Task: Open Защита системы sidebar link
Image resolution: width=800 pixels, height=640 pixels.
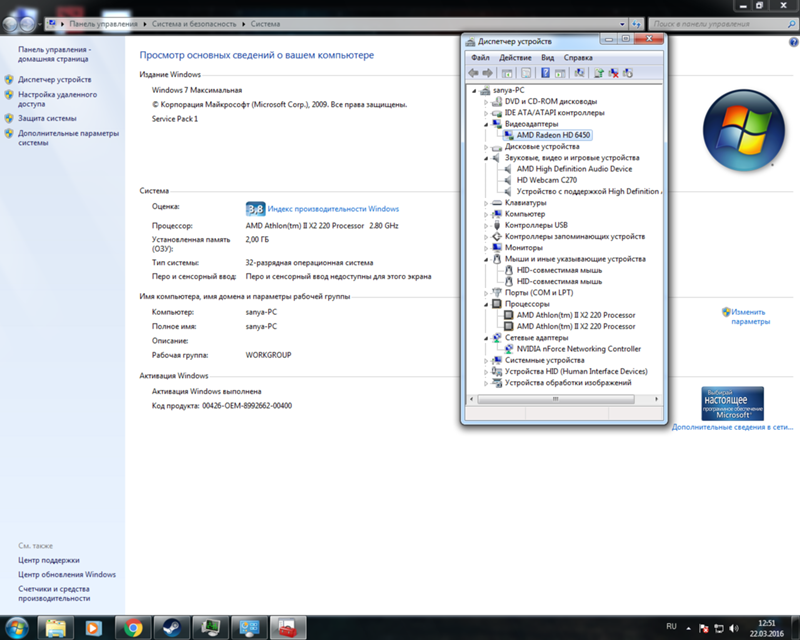Action: [x=47, y=118]
